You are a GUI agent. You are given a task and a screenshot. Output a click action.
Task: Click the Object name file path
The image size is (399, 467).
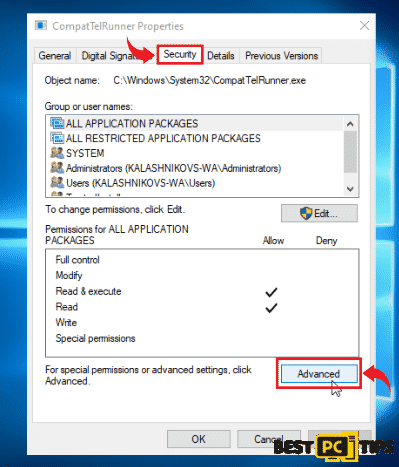[x=209, y=81]
